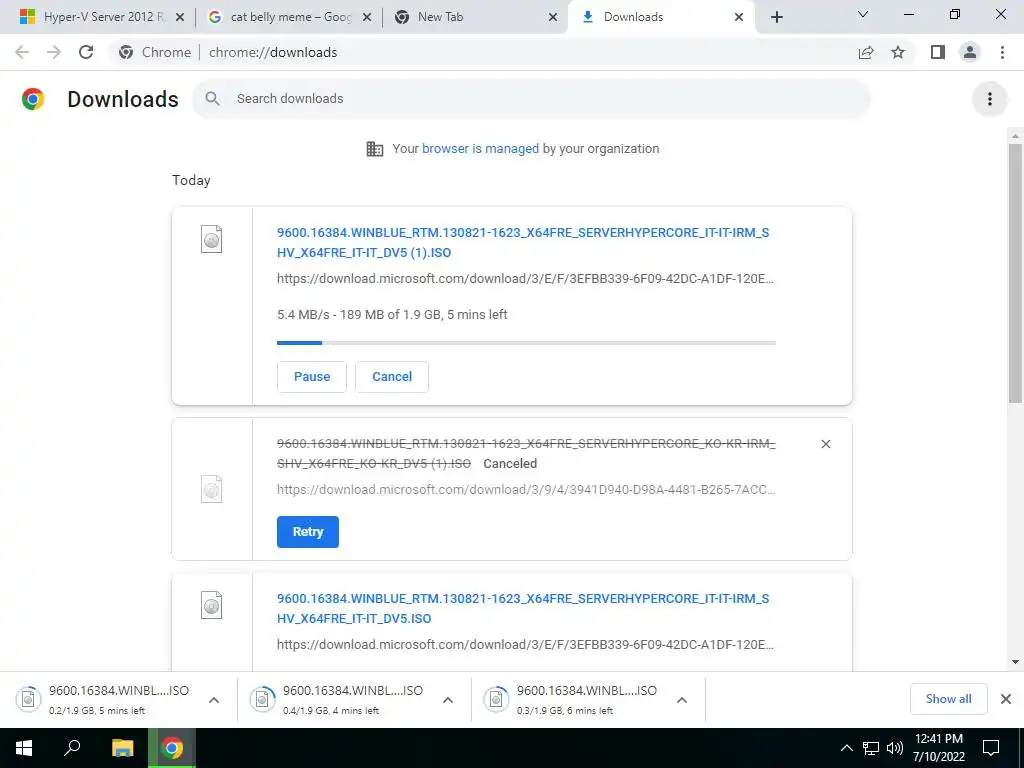Pause the IT-IT_DV5 (1).ISO download
Viewport: 1024px width, 768px height.
[x=312, y=377]
